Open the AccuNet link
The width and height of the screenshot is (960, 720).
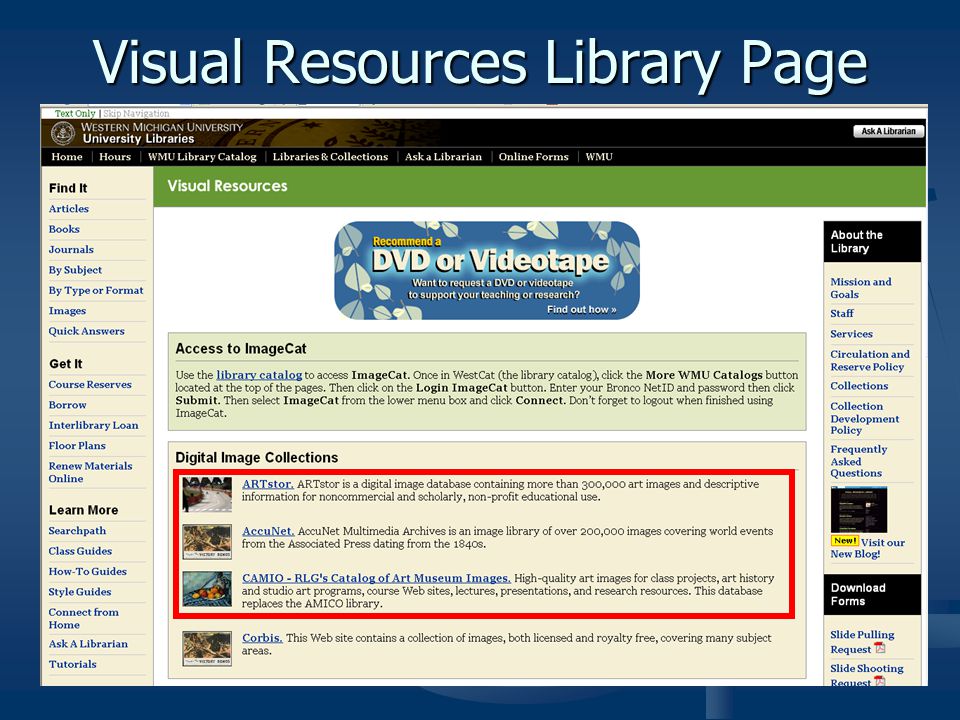click(x=268, y=531)
